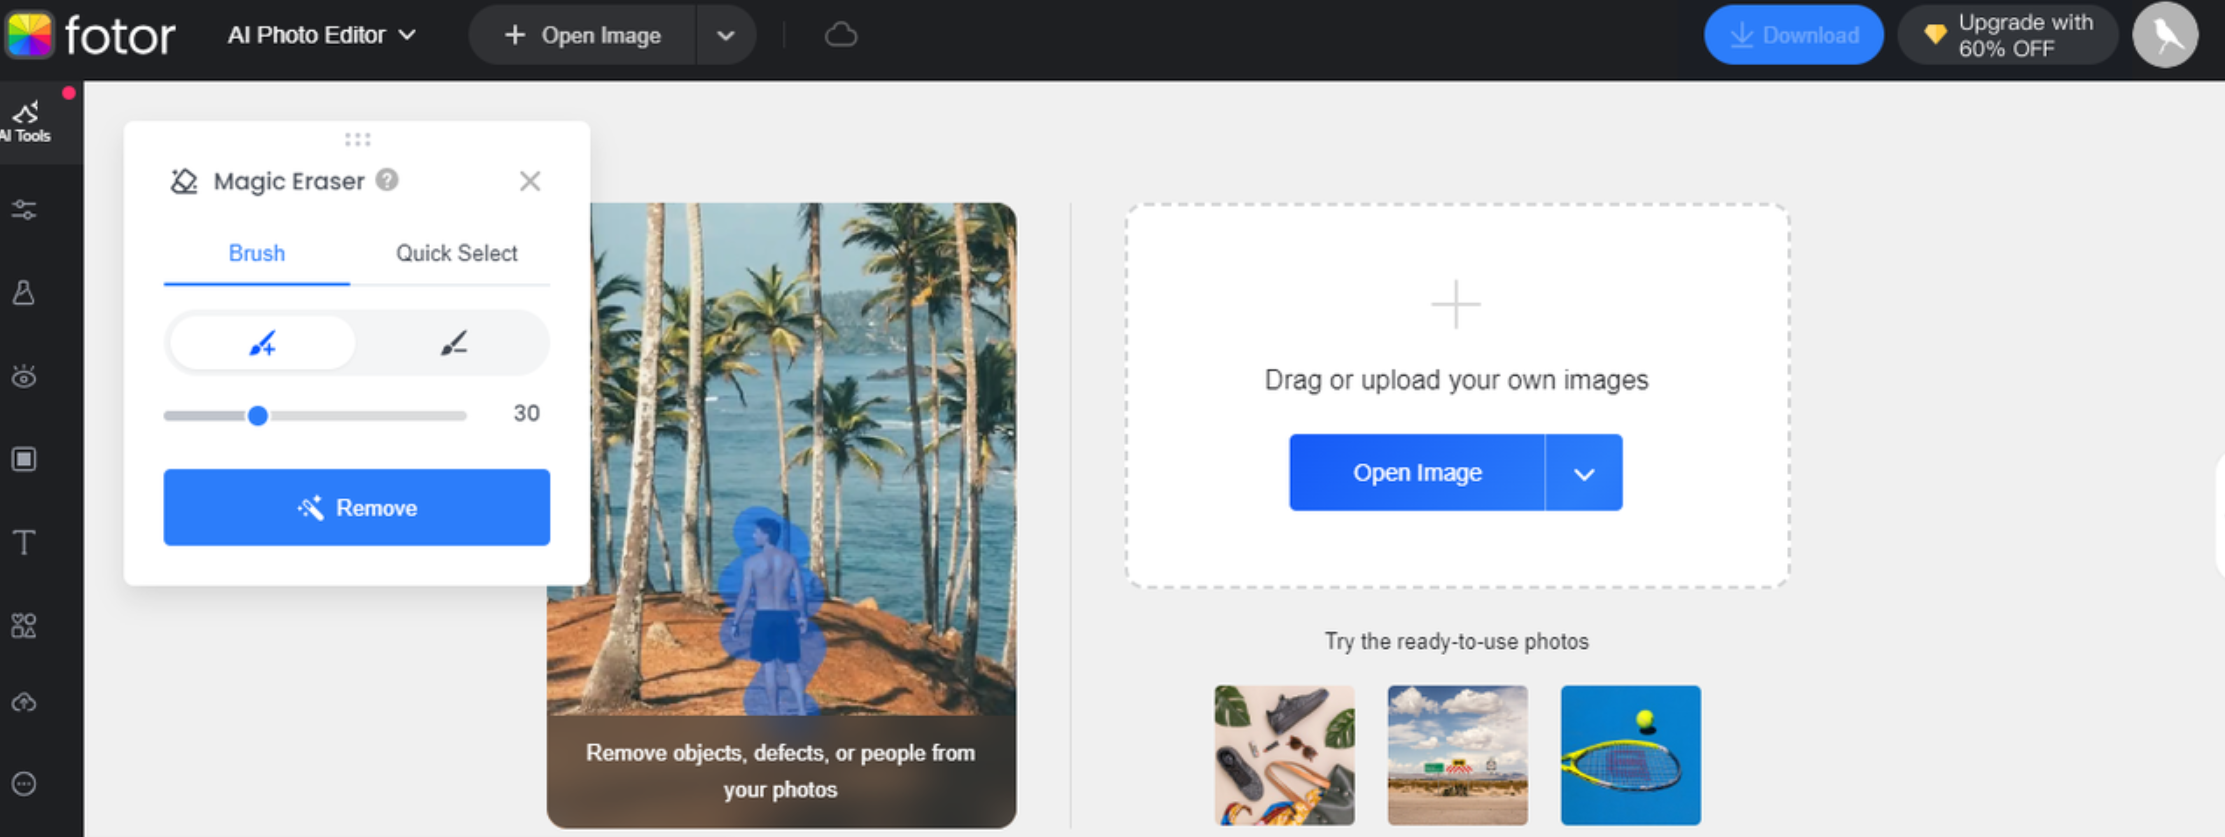
Task: Click the Fotor logo icon
Action: 29,35
